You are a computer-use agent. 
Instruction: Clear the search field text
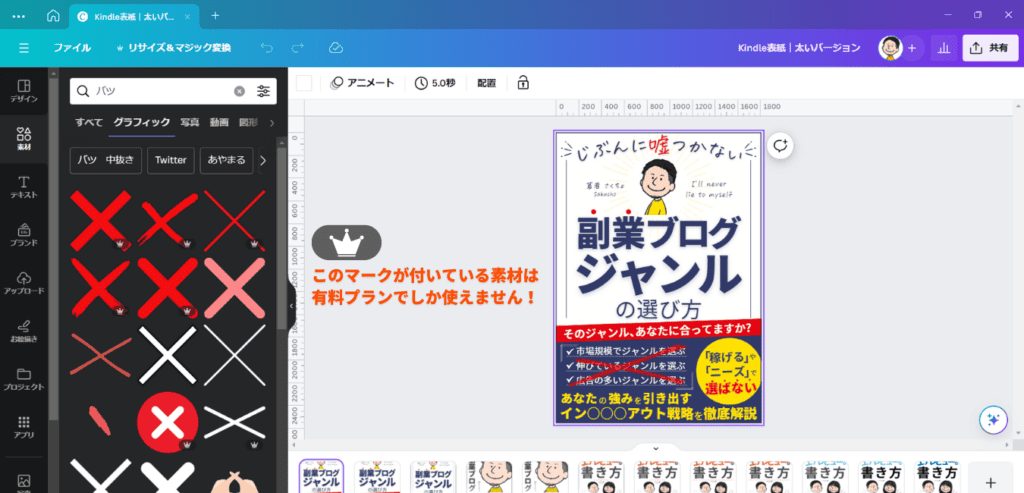(240, 91)
